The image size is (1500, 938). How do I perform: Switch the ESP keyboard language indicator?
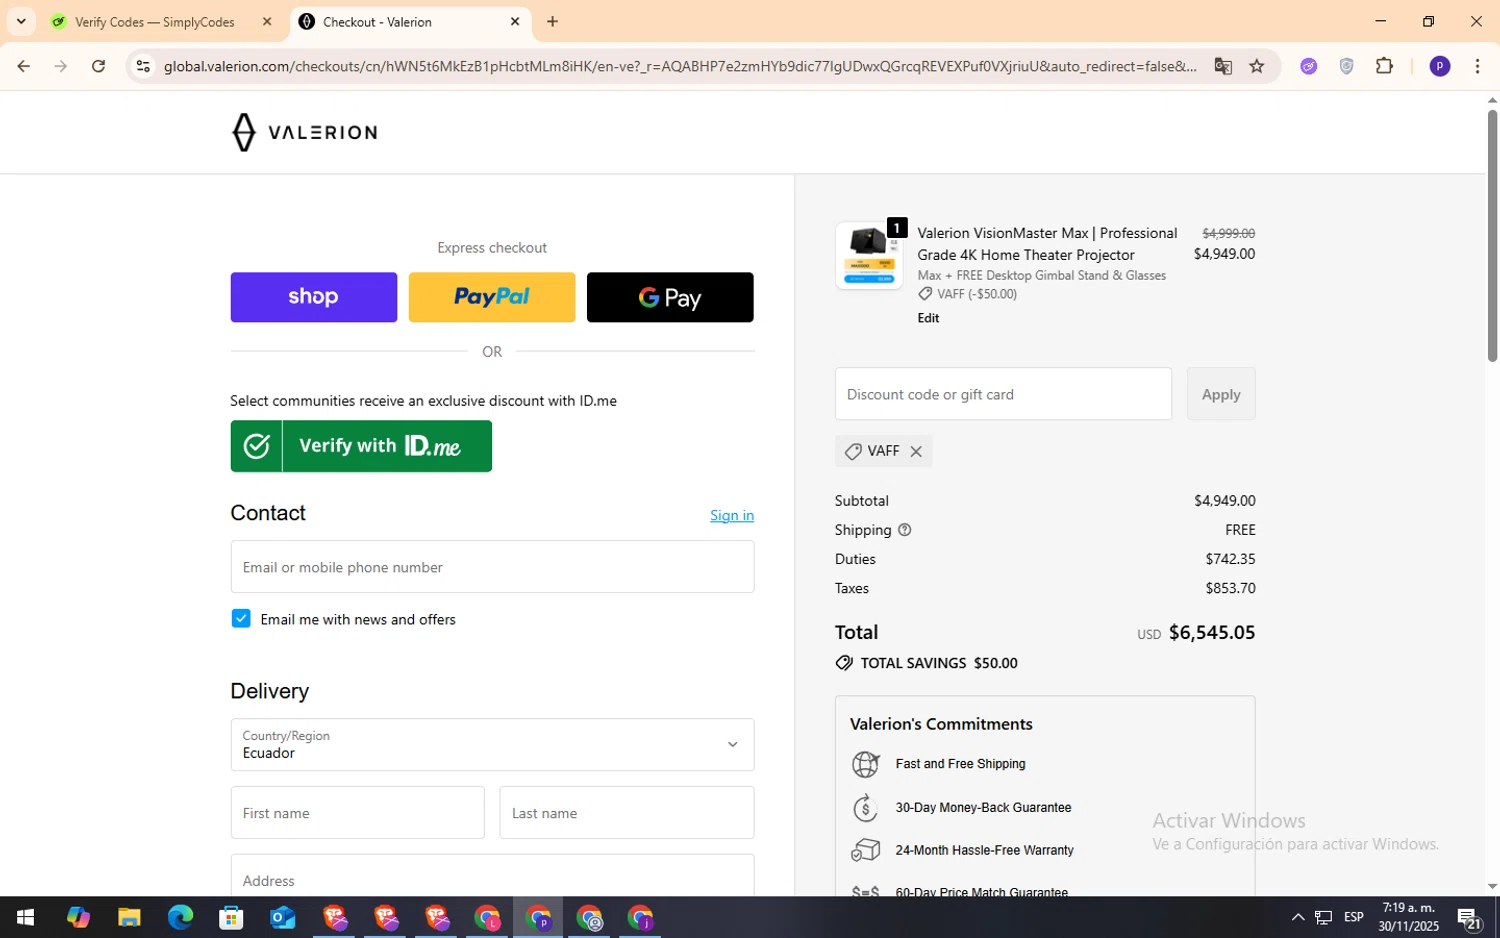tap(1354, 917)
